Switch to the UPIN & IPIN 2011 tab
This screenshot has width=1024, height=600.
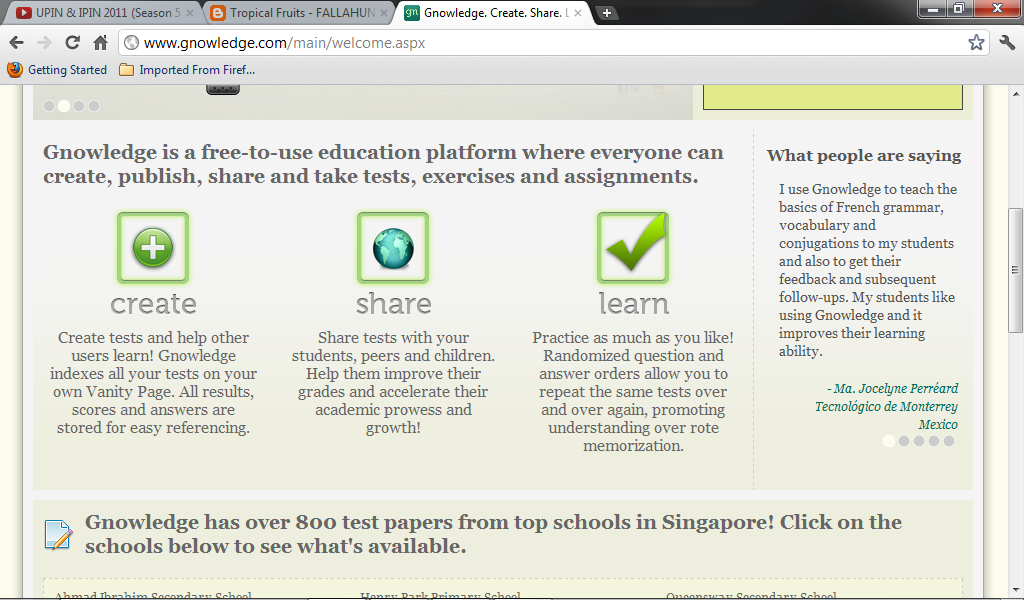tap(104, 12)
